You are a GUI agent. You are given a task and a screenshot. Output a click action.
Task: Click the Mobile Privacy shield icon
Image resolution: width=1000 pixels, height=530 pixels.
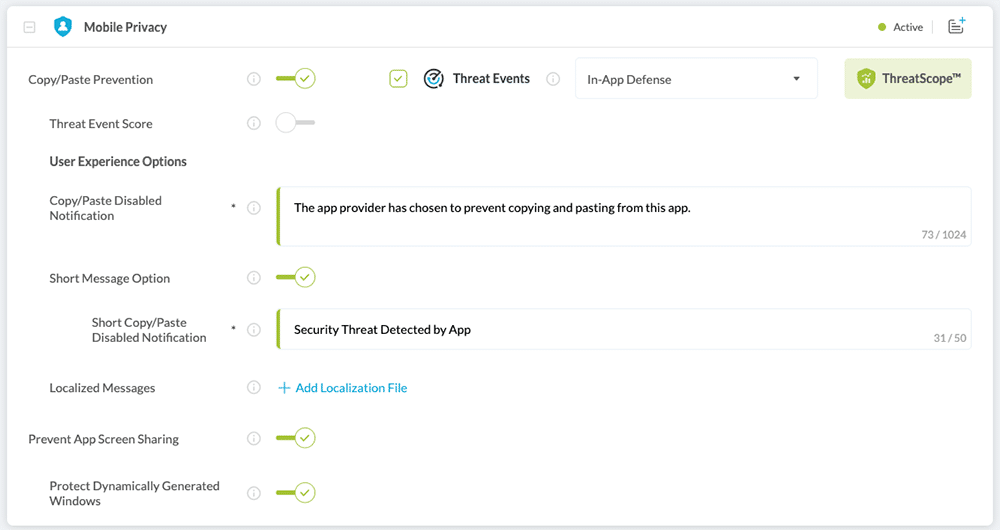click(x=63, y=27)
